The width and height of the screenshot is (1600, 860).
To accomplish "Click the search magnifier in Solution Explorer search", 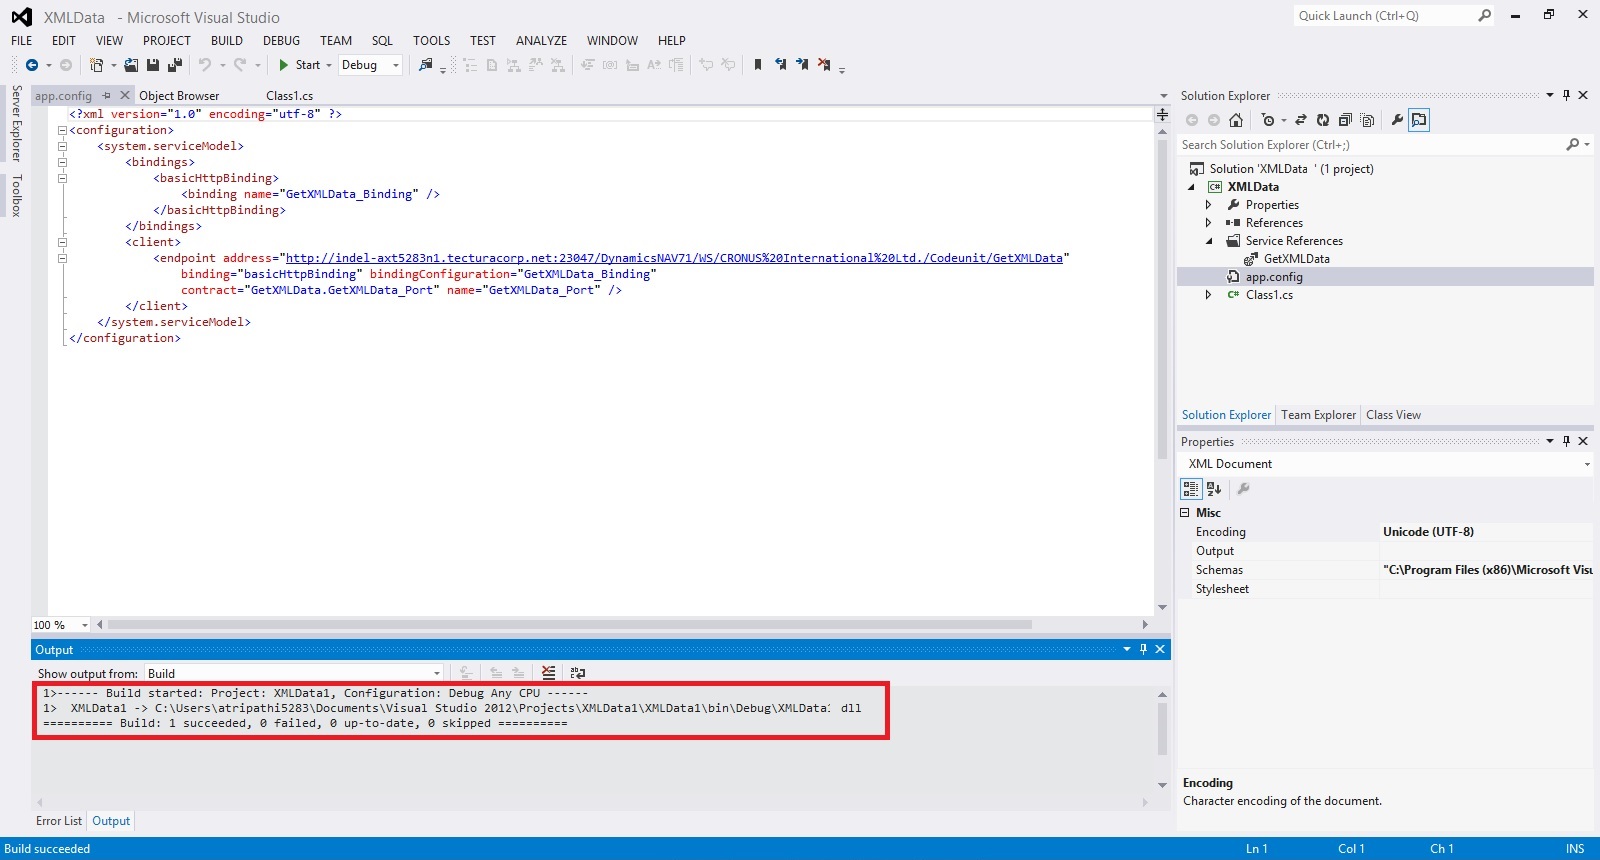I will (1573, 145).
